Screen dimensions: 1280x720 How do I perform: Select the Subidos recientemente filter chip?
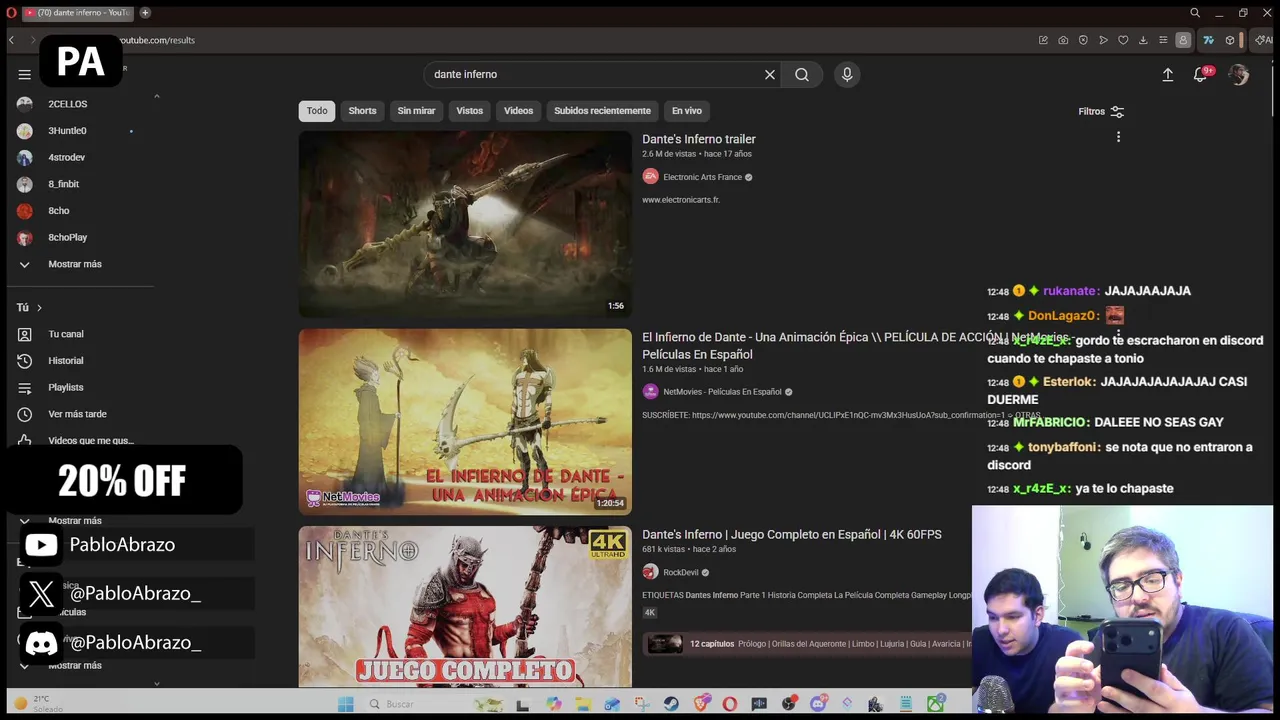pyautogui.click(x=602, y=111)
